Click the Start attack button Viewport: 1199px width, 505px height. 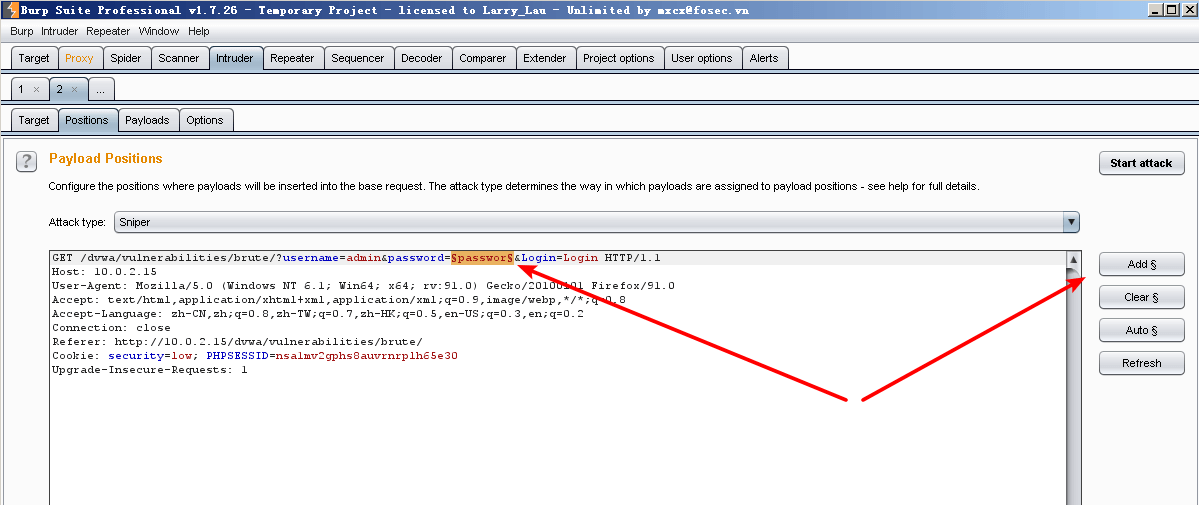click(x=1141, y=163)
